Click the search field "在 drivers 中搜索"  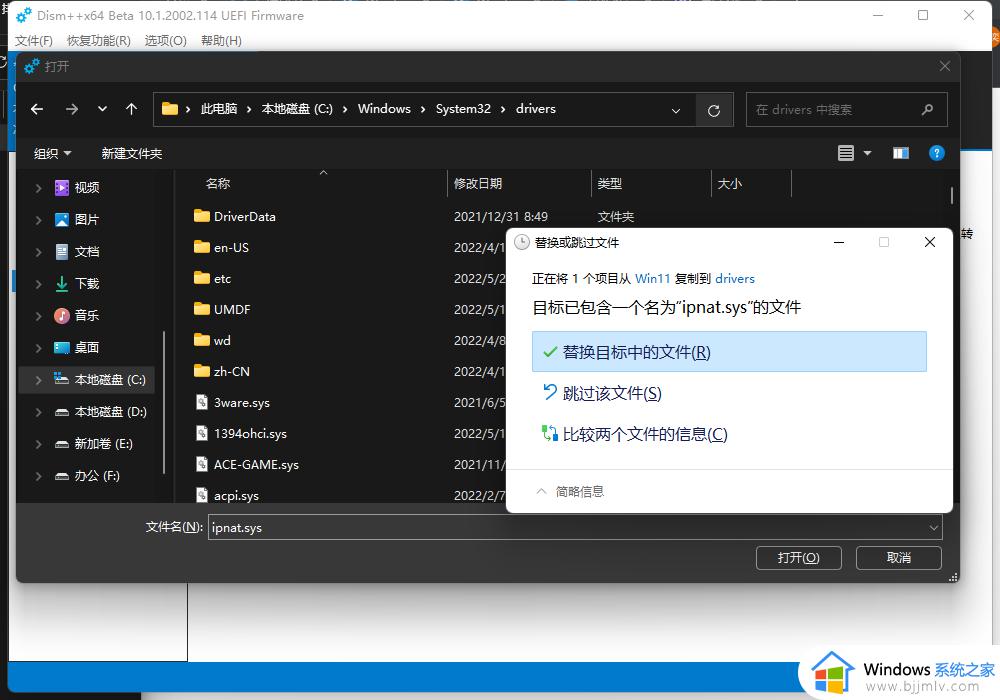coord(846,110)
